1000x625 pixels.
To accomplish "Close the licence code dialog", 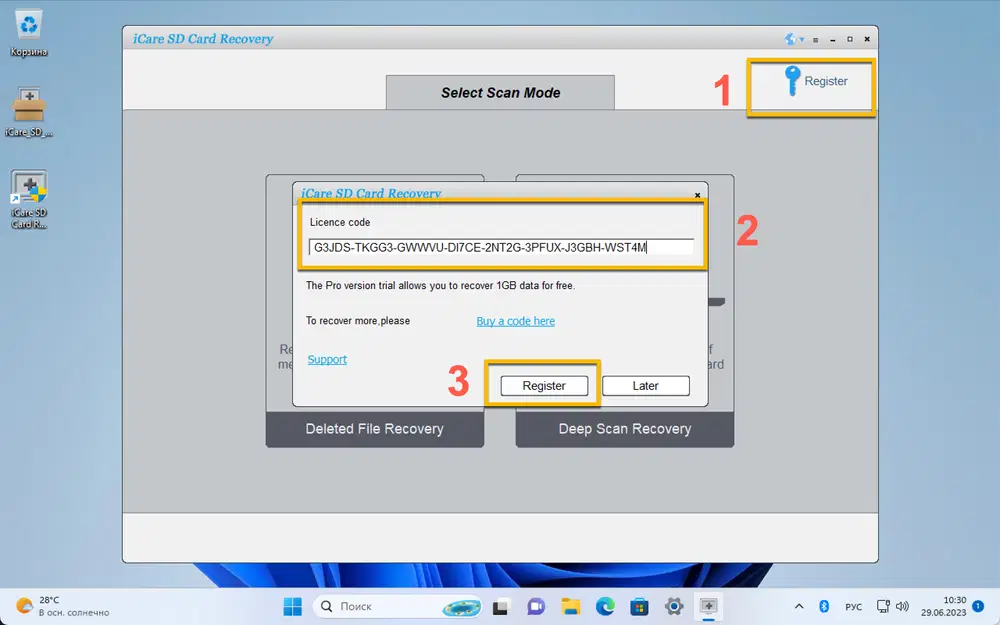I will pos(697,195).
